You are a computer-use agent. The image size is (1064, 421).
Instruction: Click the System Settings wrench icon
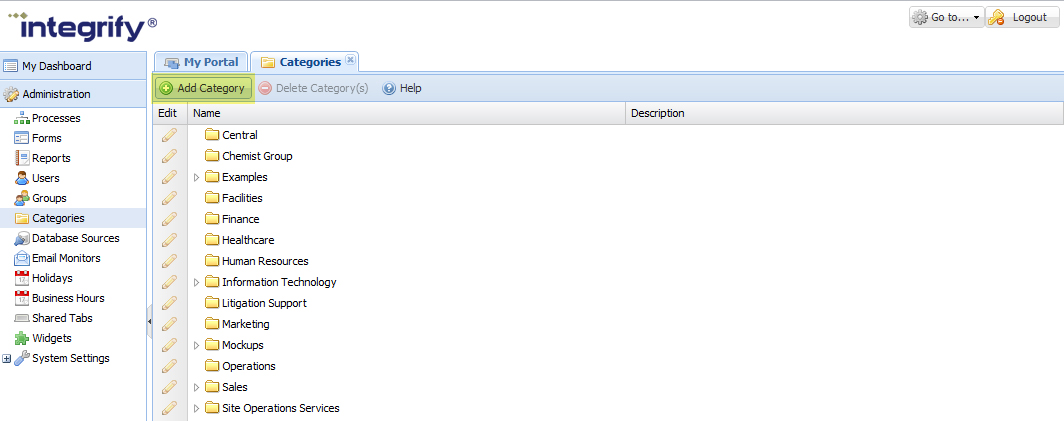[22, 358]
